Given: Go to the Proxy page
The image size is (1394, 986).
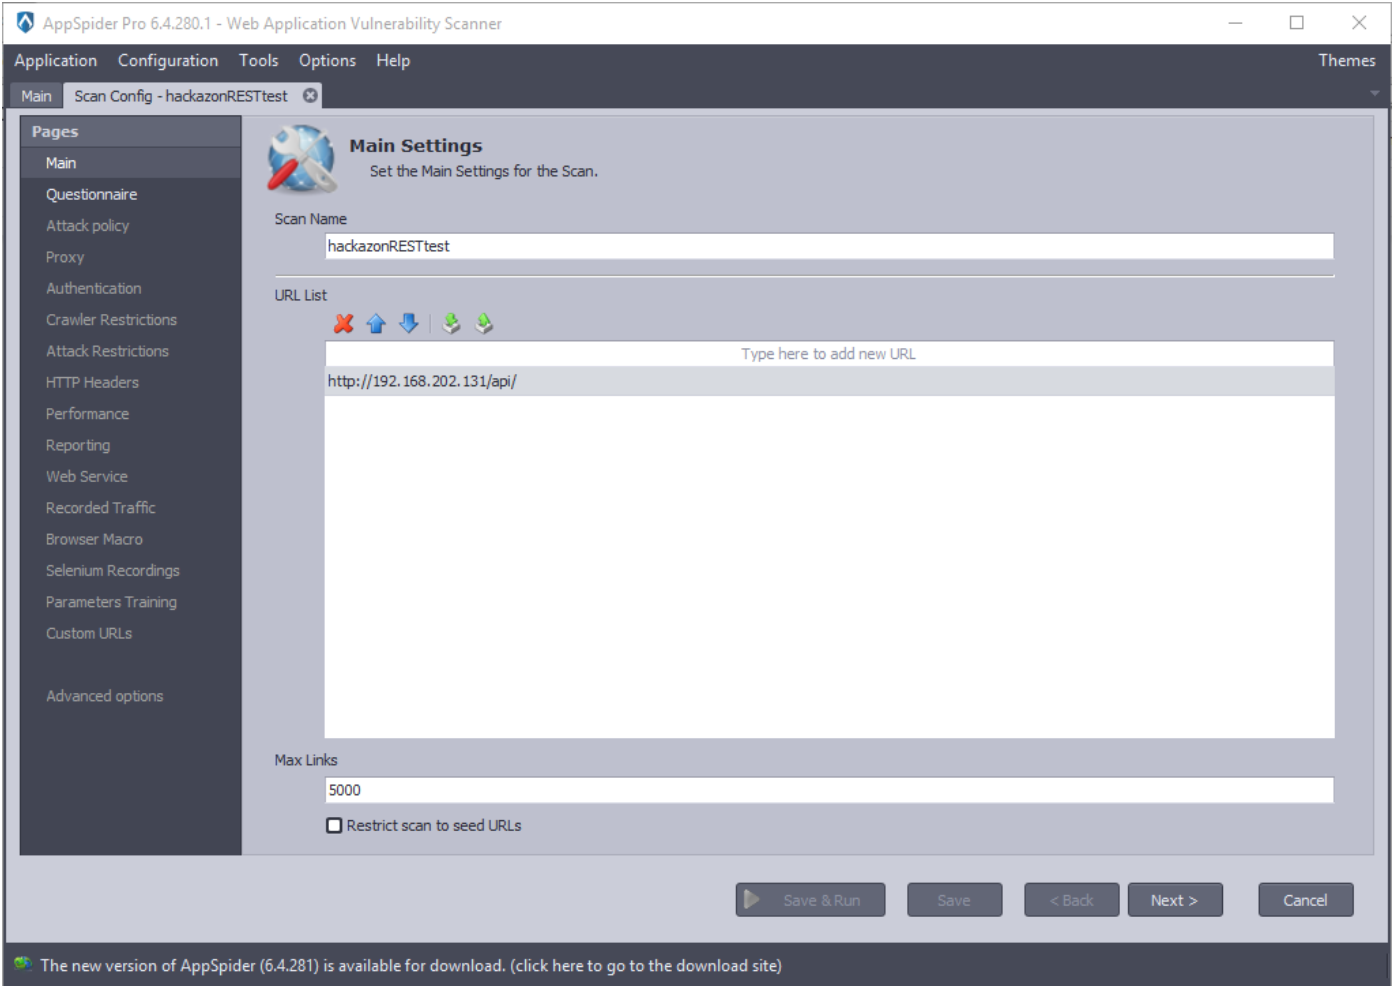Looking at the screenshot, I should [x=131, y=257].
